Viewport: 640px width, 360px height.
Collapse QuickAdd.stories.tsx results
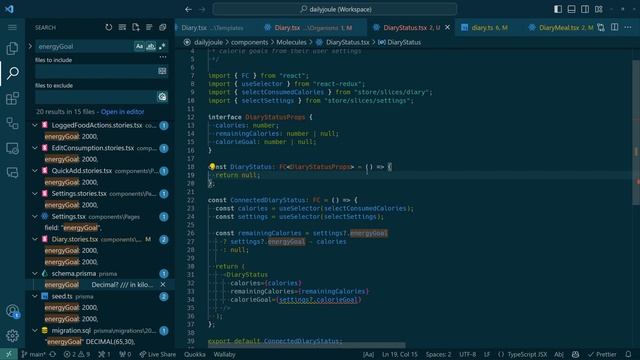[35, 171]
